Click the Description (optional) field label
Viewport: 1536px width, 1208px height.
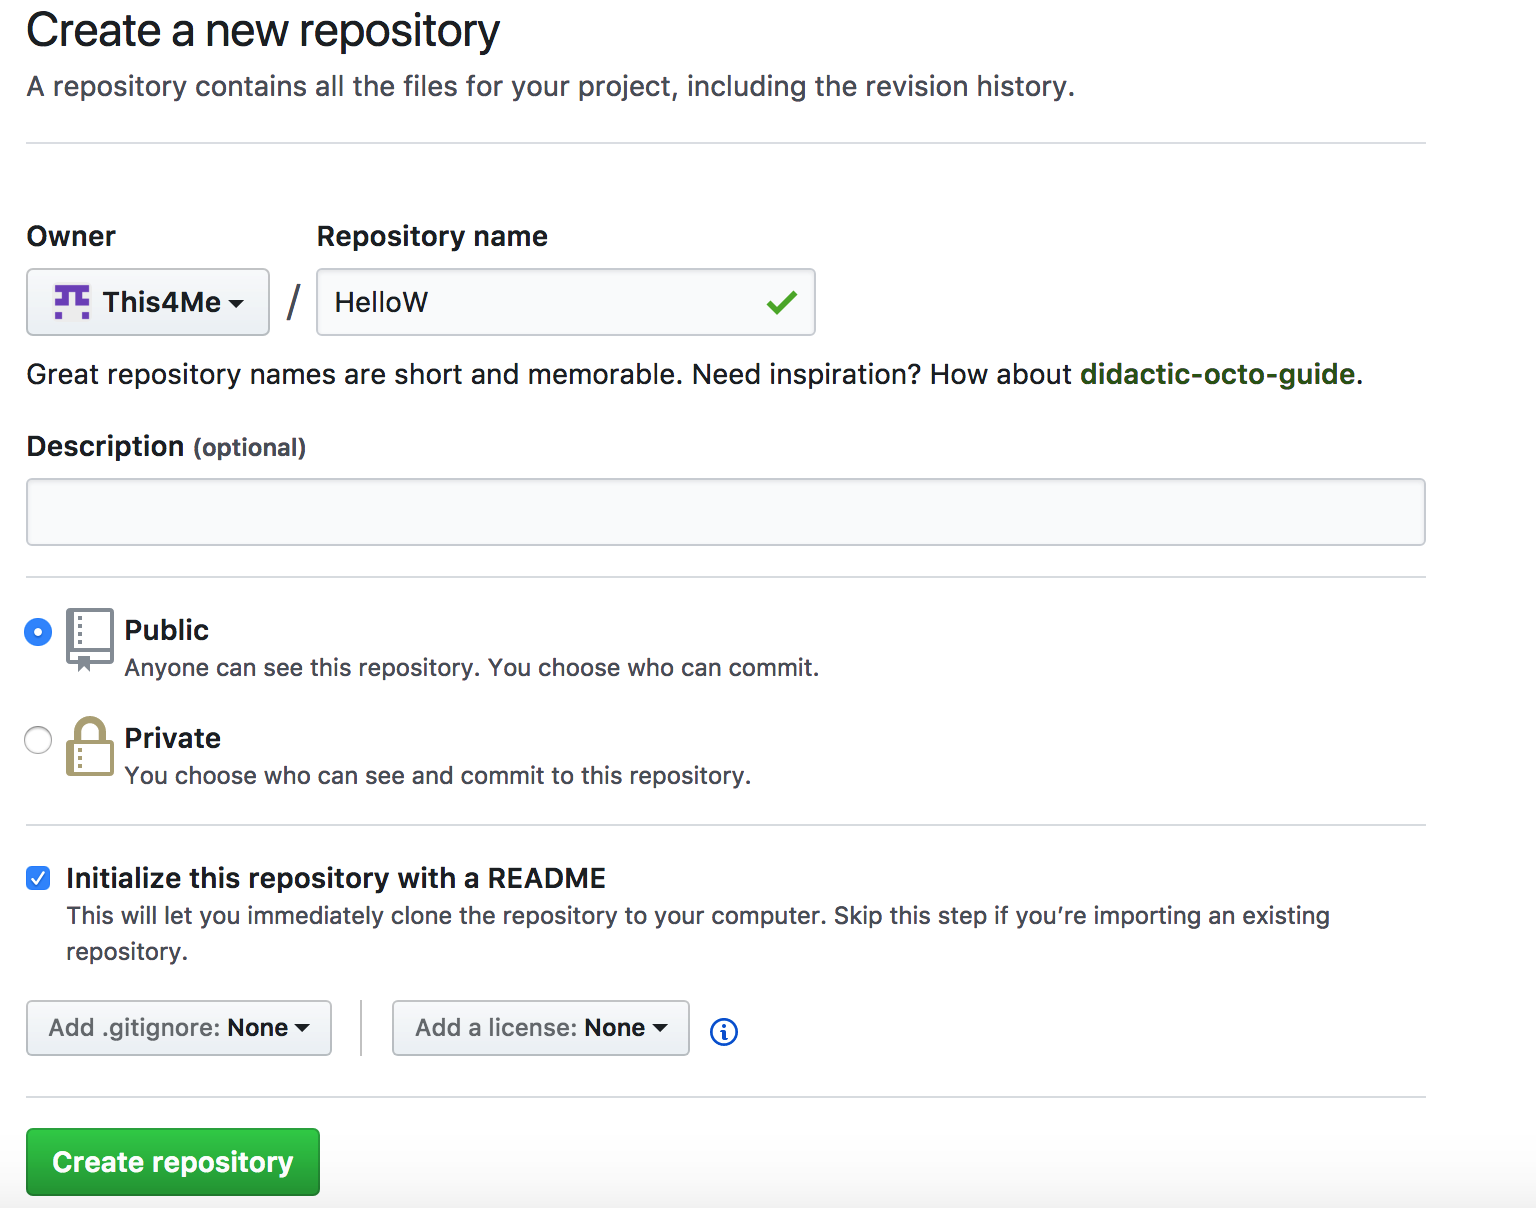(166, 446)
